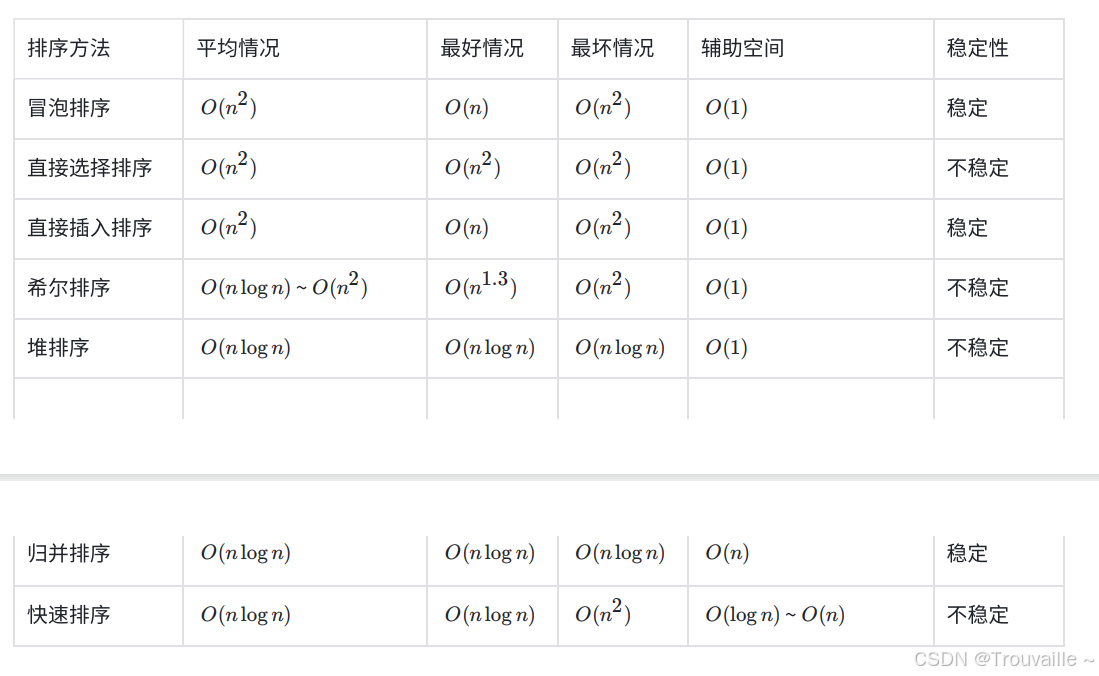The width and height of the screenshot is (1099, 676).
Task: Select the 堆排序 row label
Action: coord(58,348)
